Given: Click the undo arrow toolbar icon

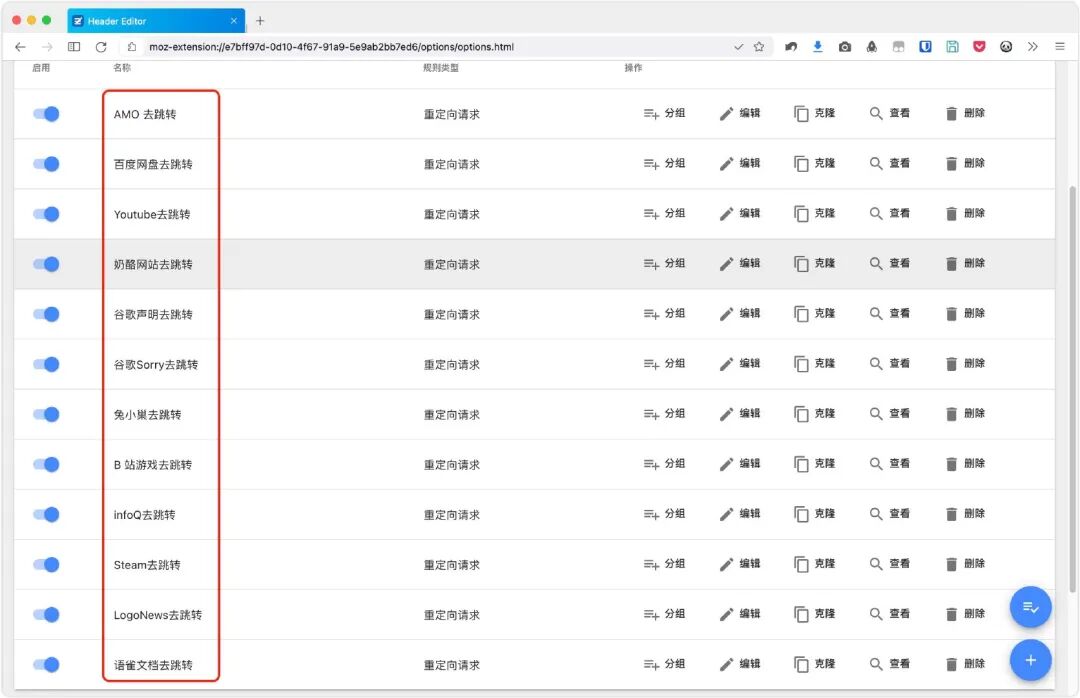Looking at the screenshot, I should coord(791,47).
